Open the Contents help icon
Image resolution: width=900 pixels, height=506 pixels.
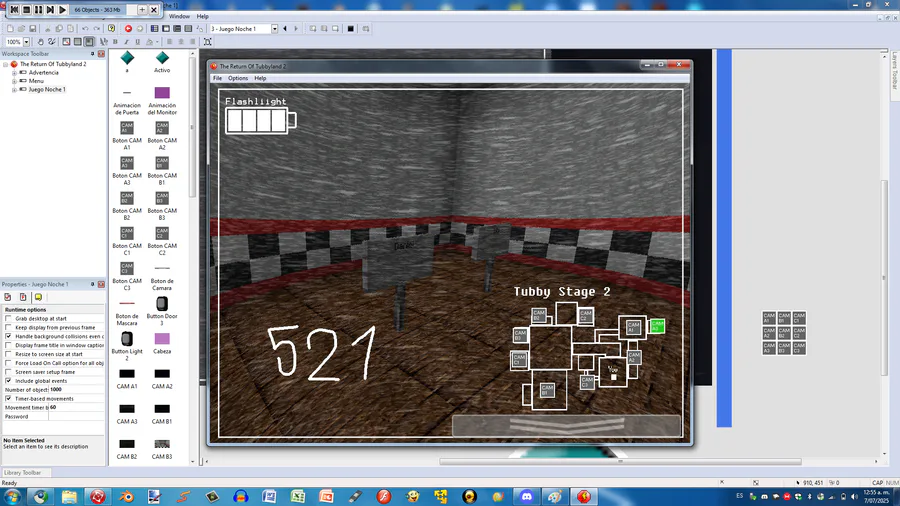pos(111,29)
